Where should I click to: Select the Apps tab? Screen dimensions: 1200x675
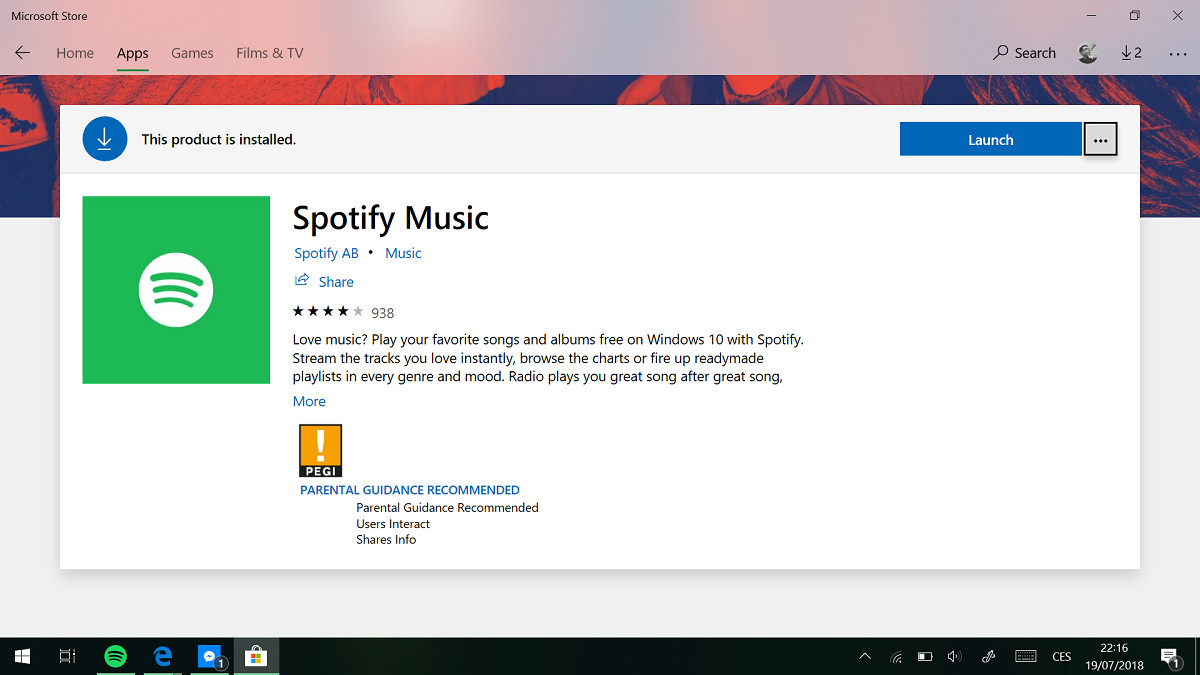click(x=132, y=53)
